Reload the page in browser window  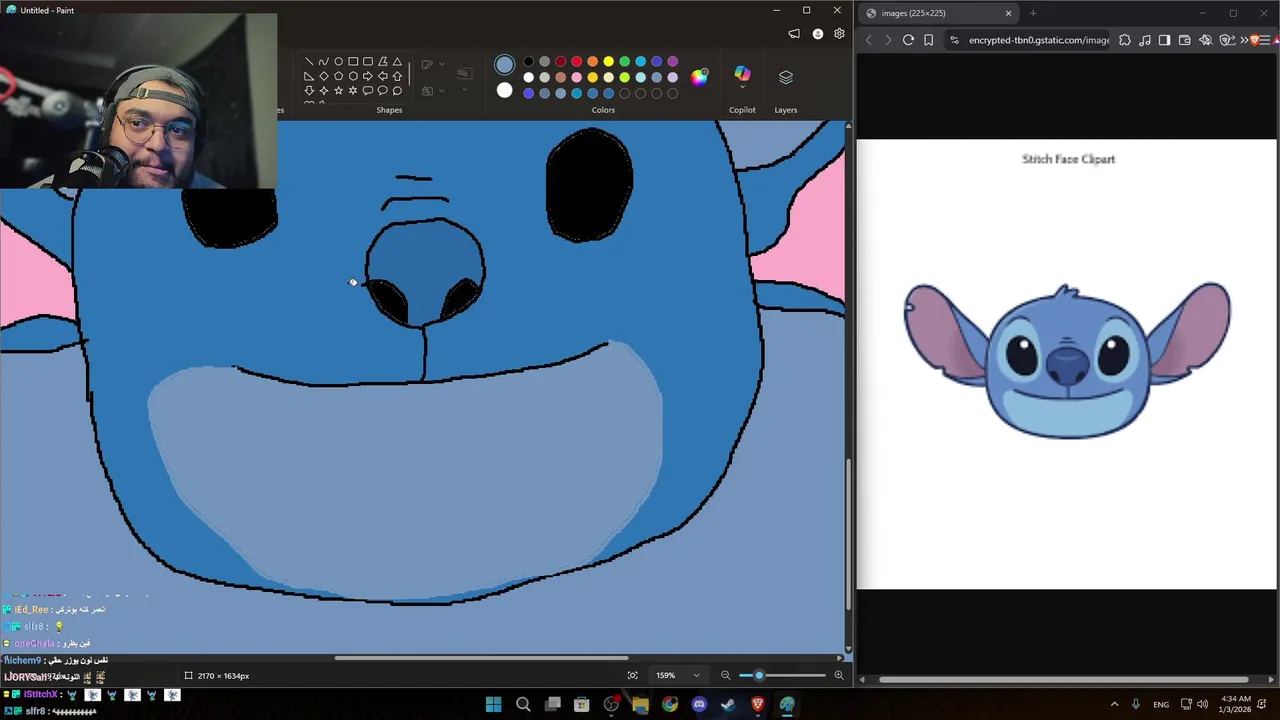pyautogui.click(x=908, y=40)
